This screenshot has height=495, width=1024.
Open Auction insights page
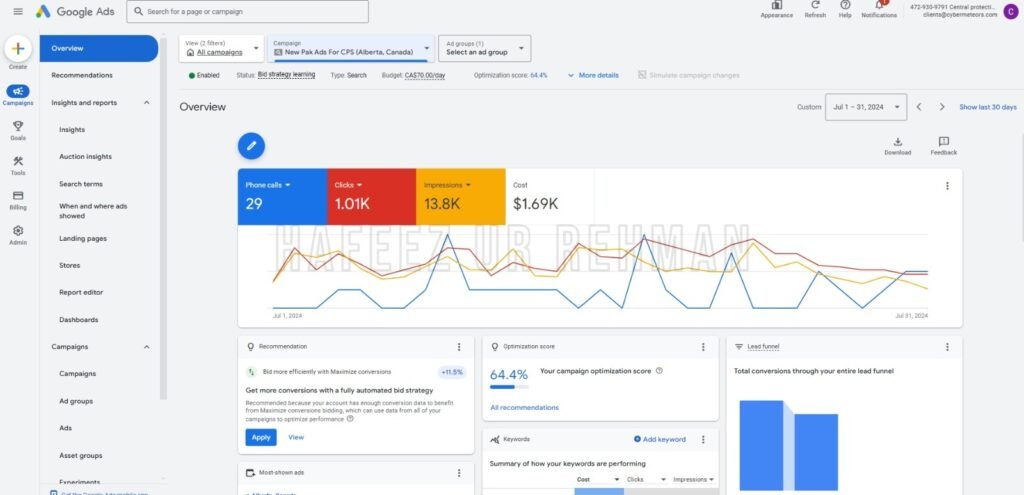coord(86,157)
